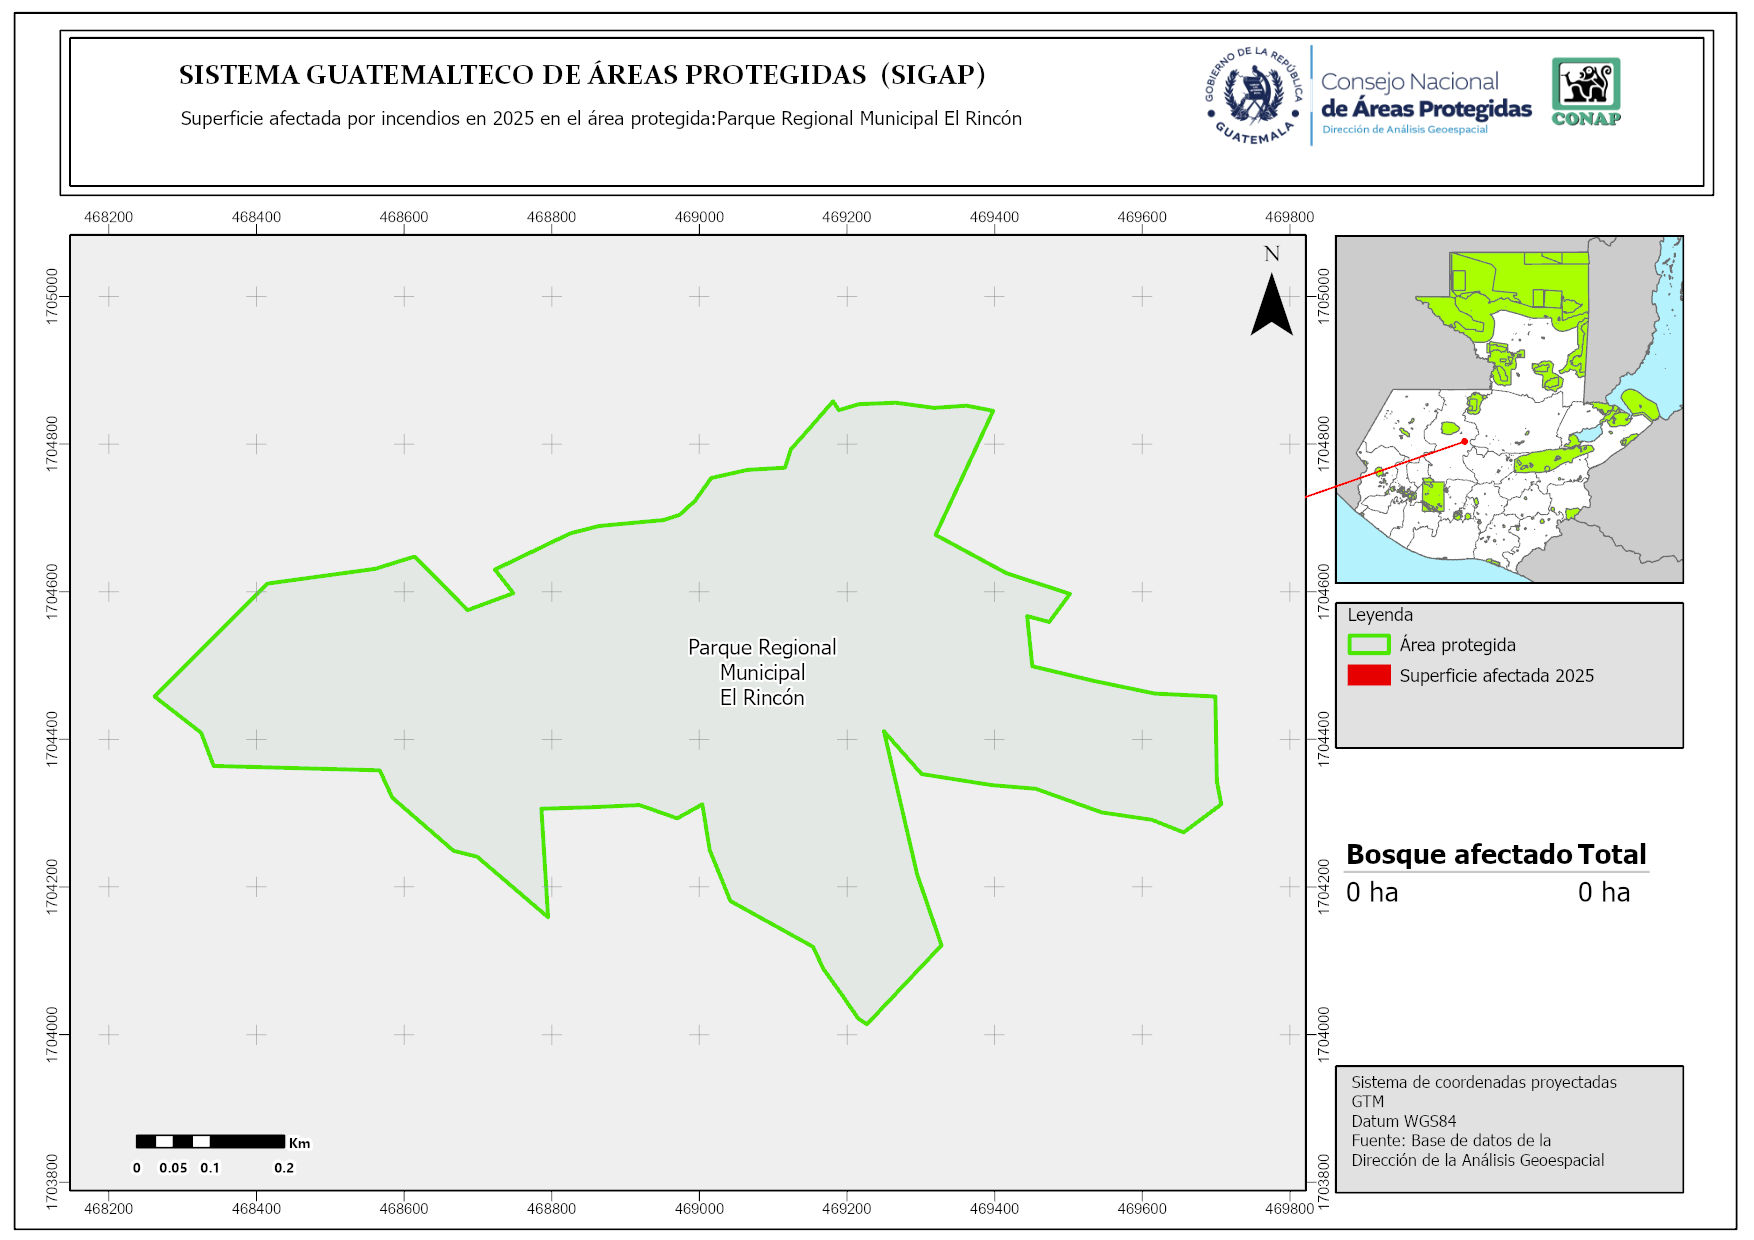The width and height of the screenshot is (1754, 1240).
Task: Click the north arrow compass symbol
Action: tap(1271, 305)
